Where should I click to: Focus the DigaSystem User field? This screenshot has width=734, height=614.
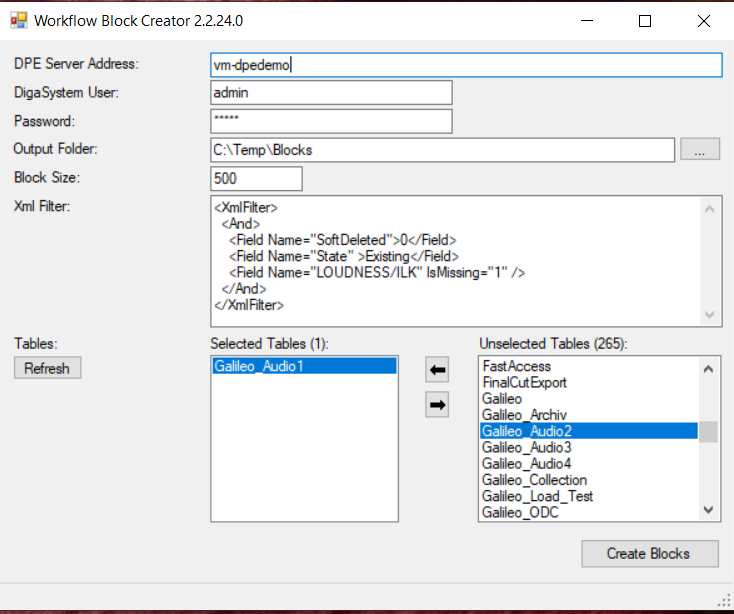tap(331, 92)
